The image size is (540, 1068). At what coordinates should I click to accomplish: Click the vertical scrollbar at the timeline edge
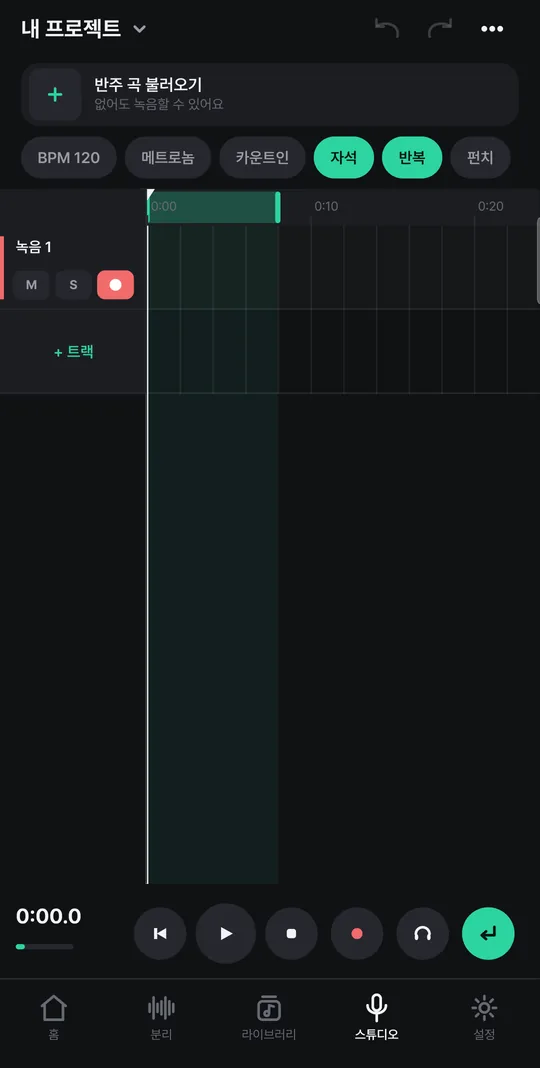[x=538, y=261]
